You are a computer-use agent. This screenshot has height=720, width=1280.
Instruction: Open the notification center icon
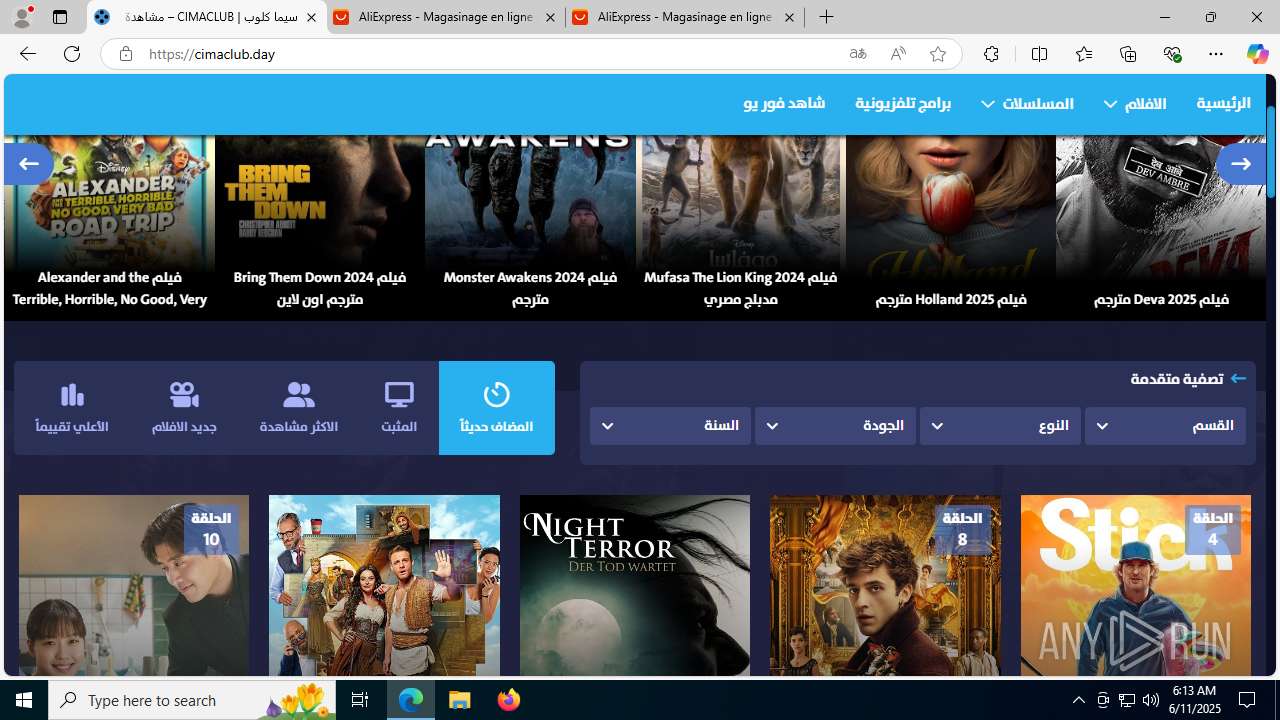1247,700
